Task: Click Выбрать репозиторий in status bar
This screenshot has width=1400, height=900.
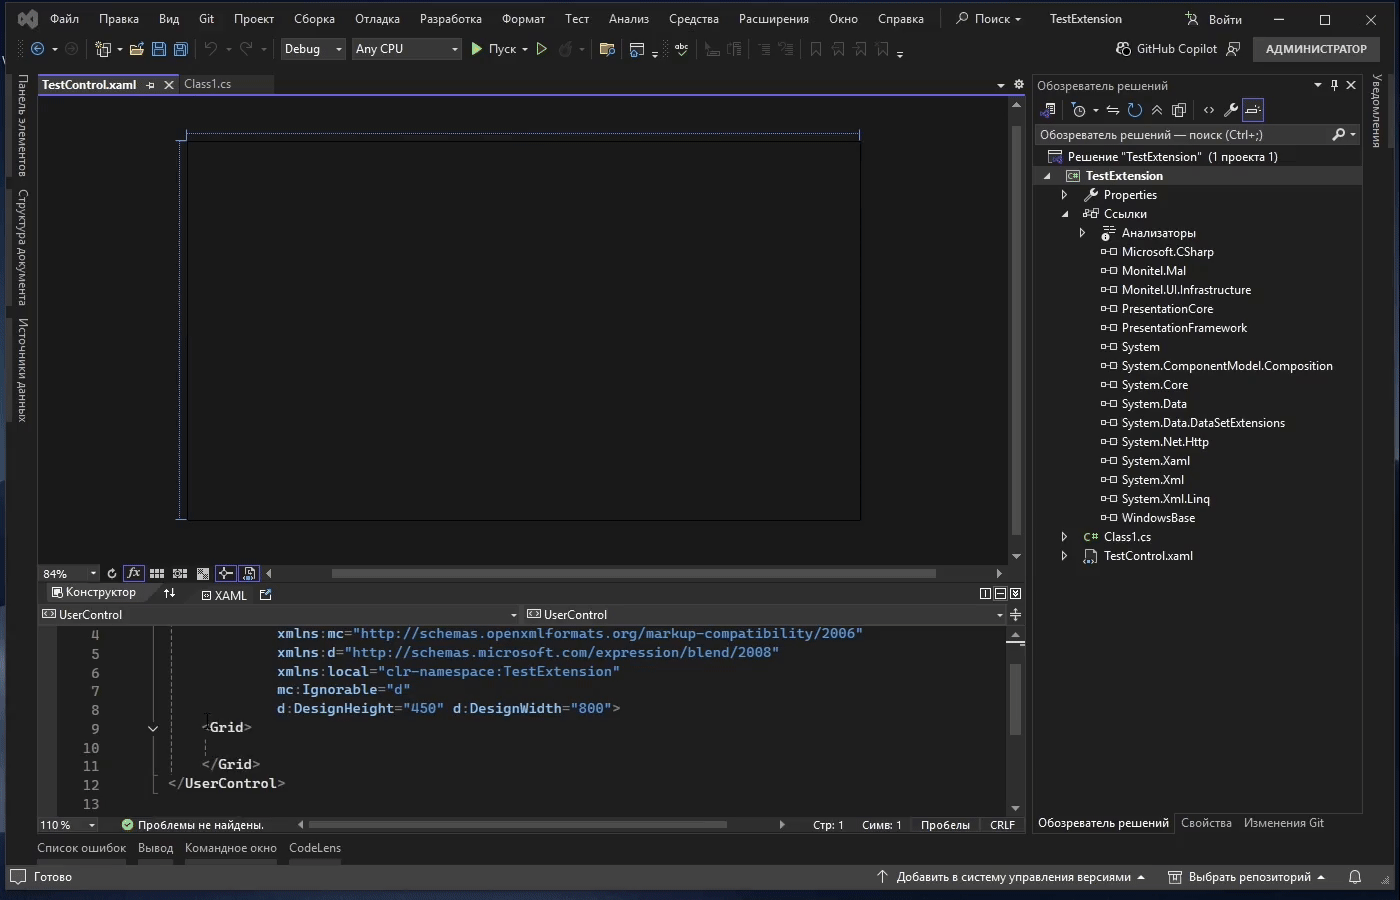Action: pos(1247,877)
